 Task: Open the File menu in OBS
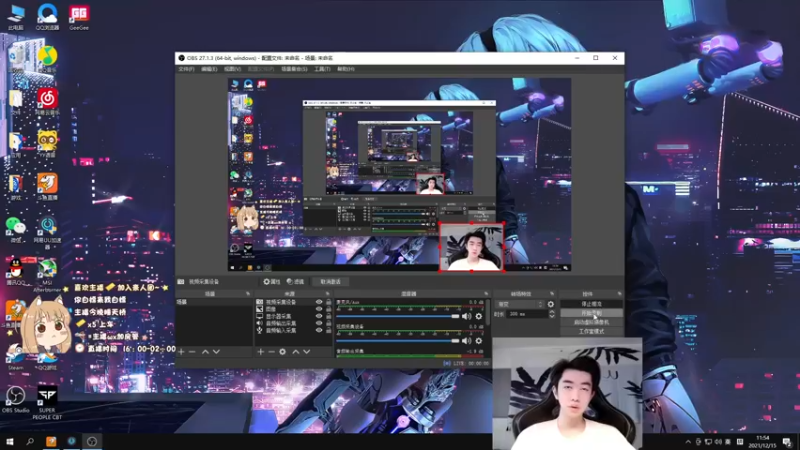(186, 69)
